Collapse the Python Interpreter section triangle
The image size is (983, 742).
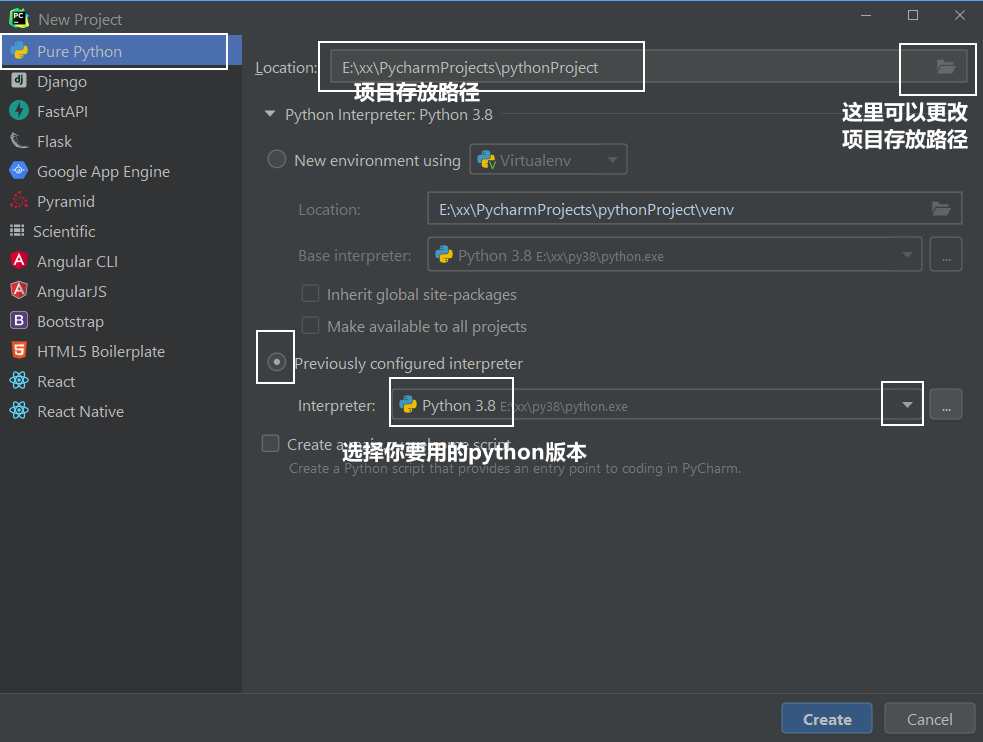tap(270, 114)
